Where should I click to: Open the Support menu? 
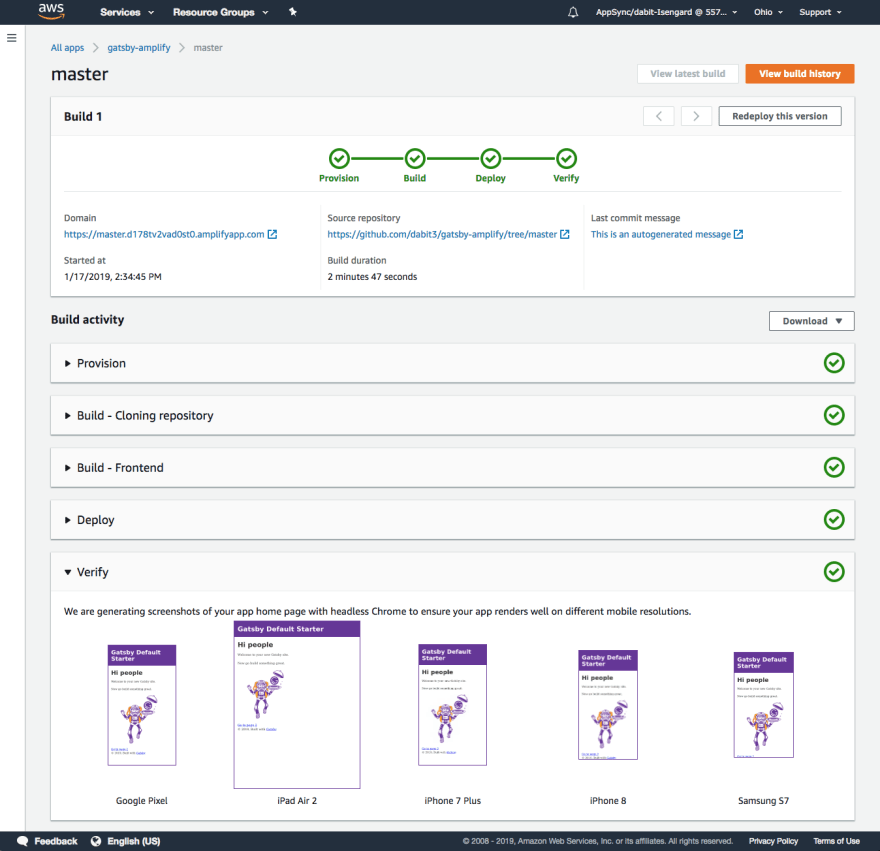(x=820, y=12)
